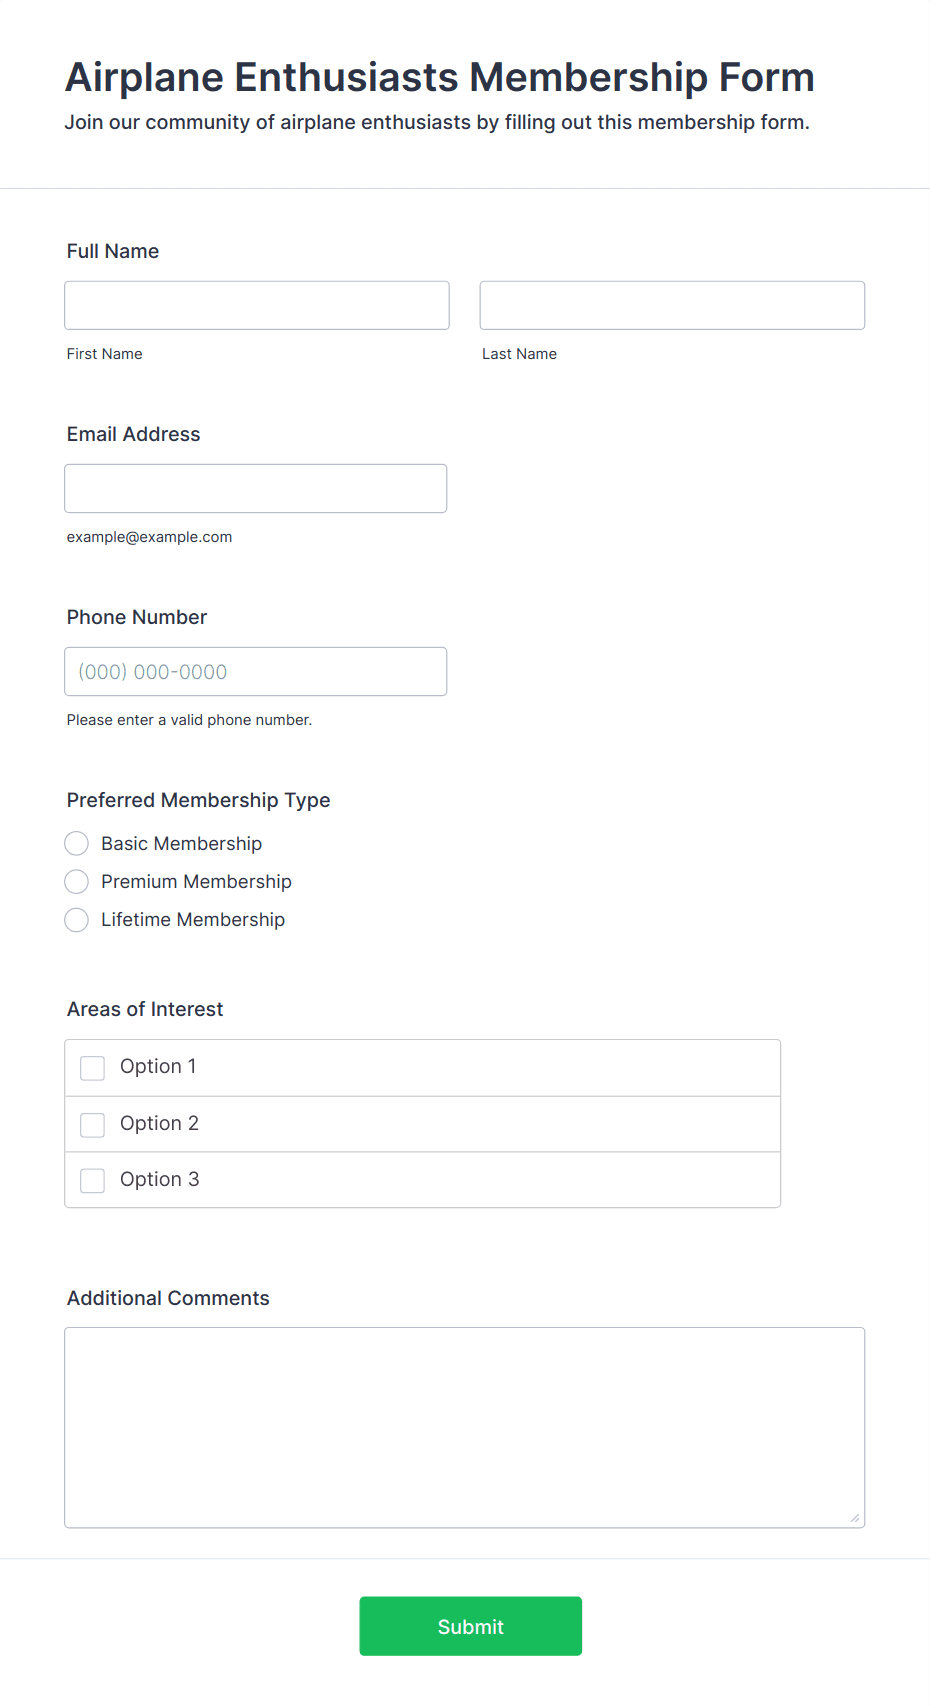Image resolution: width=930 pixels, height=1705 pixels.
Task: Click the Email Address field label
Action: pyautogui.click(x=134, y=434)
